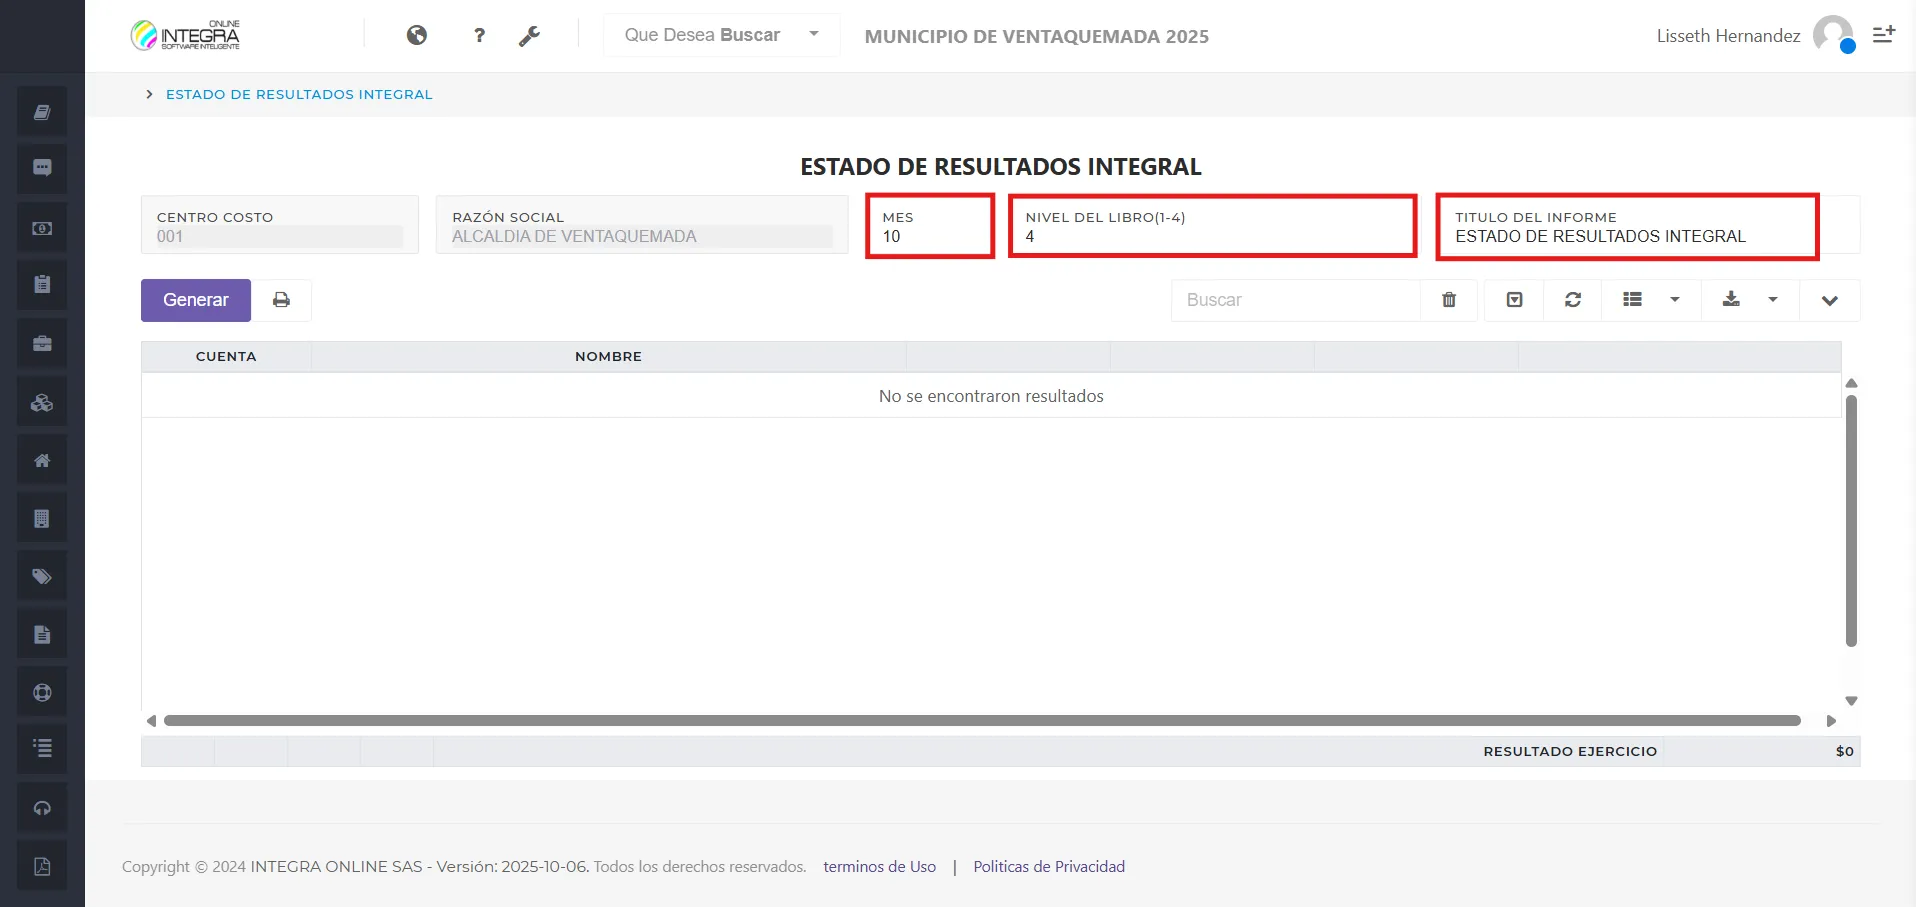Open the wrench tools icon in the header
Viewport: 1916px width, 907px height.
[530, 35]
